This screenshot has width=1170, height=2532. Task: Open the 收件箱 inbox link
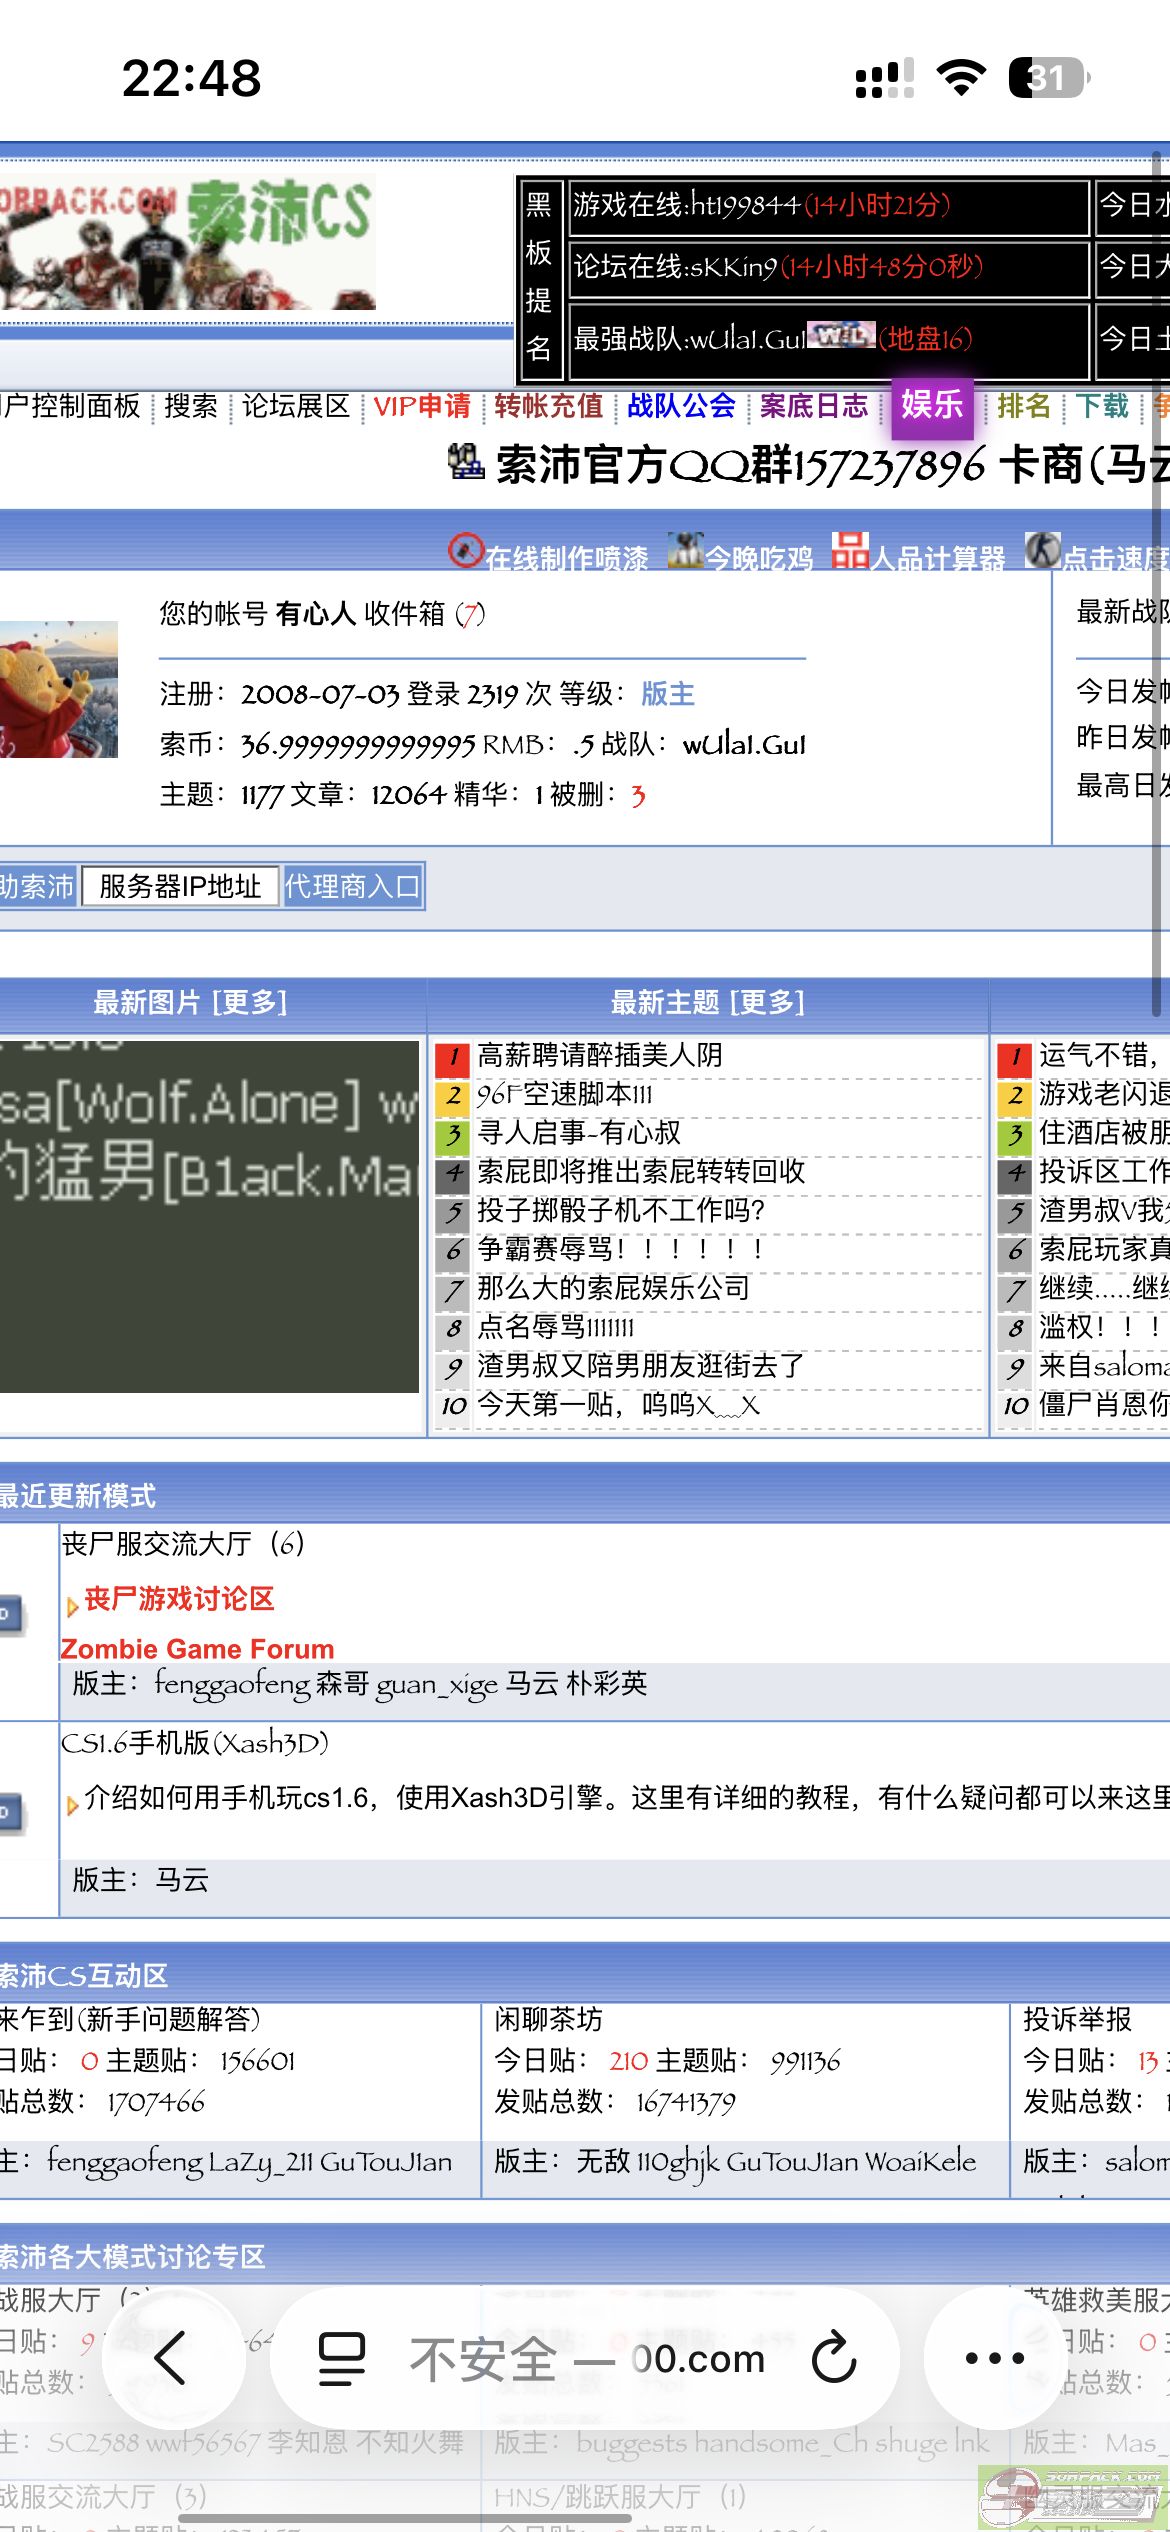coord(405,613)
